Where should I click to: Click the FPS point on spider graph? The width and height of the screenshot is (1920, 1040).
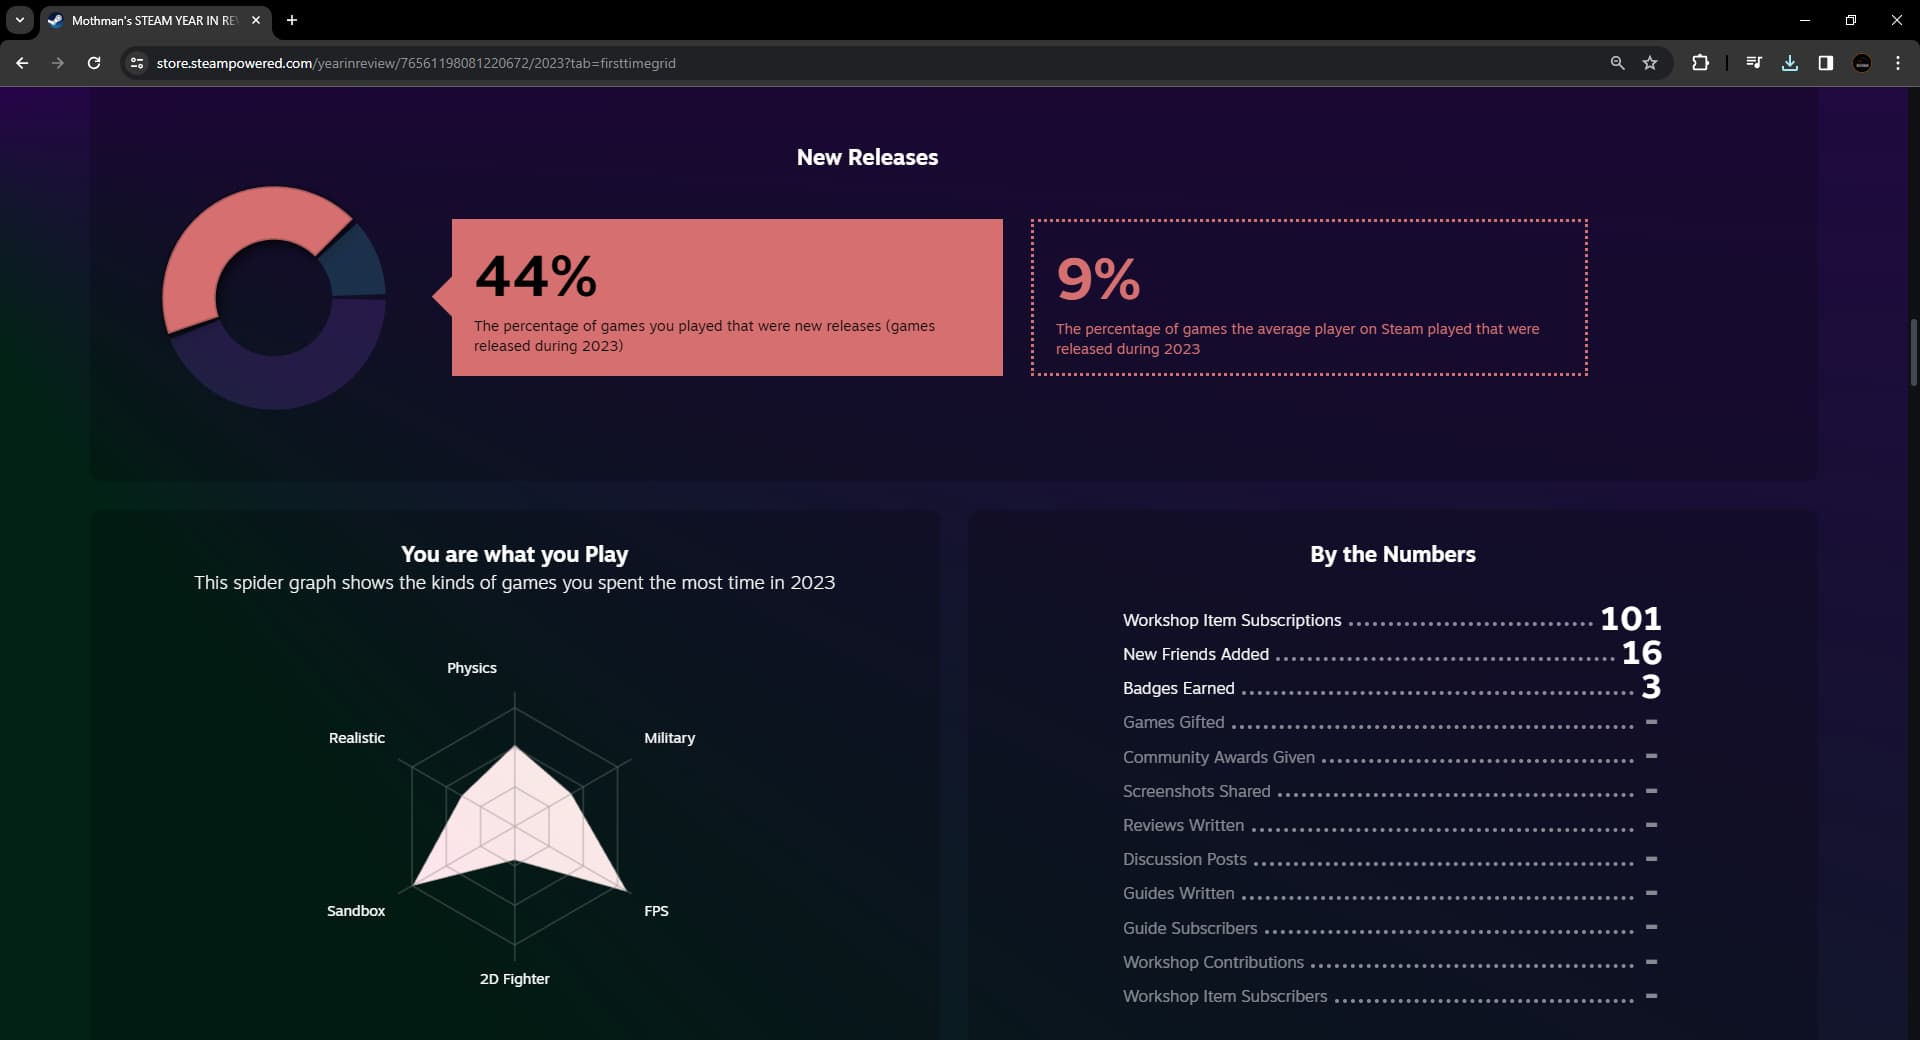click(625, 890)
